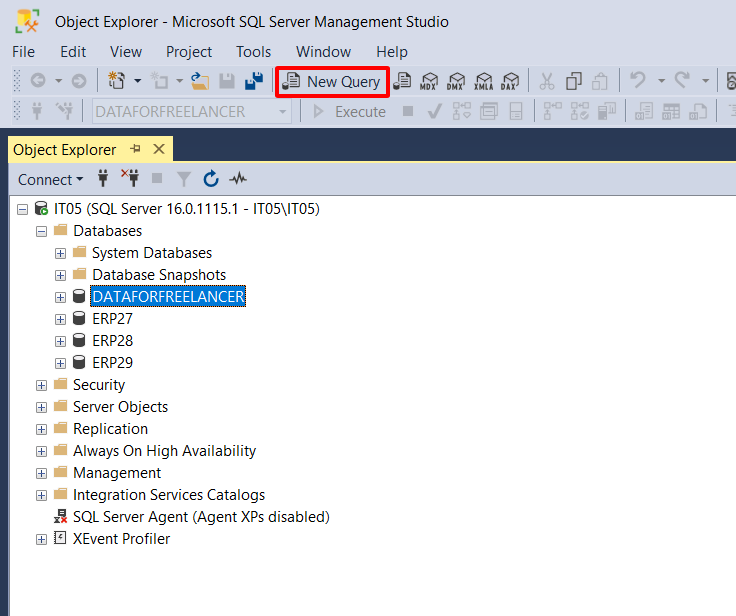Click the New Query button
The width and height of the screenshot is (736, 616).
click(332, 82)
